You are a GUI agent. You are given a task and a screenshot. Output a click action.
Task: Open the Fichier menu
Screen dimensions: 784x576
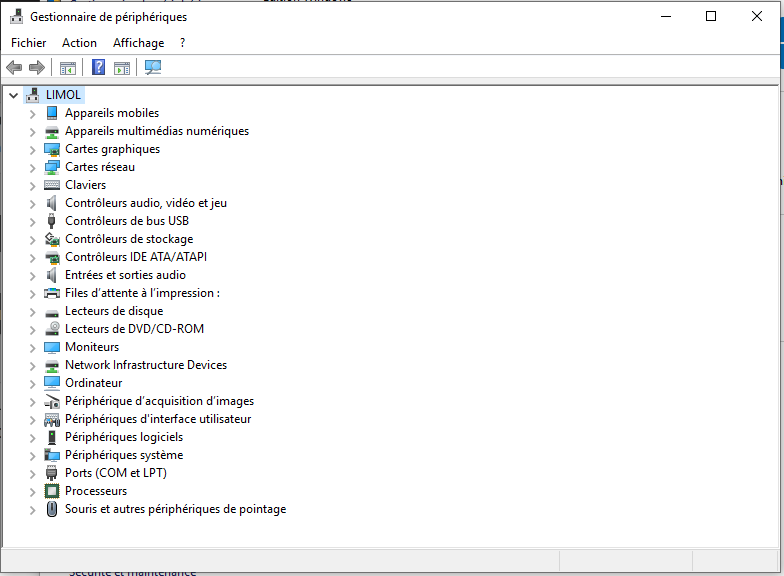click(29, 43)
